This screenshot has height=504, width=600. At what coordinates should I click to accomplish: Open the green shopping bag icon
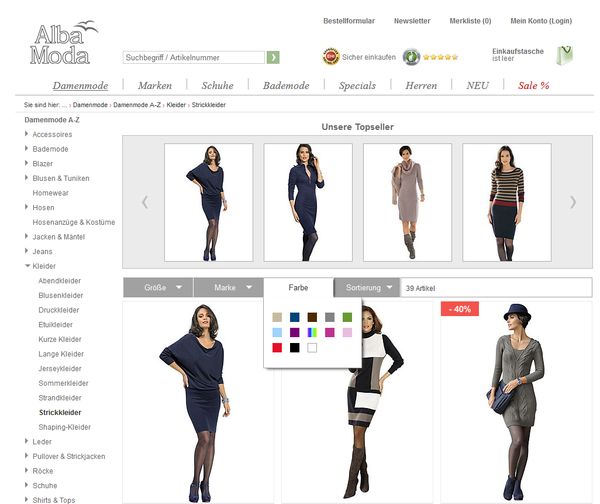click(x=565, y=55)
